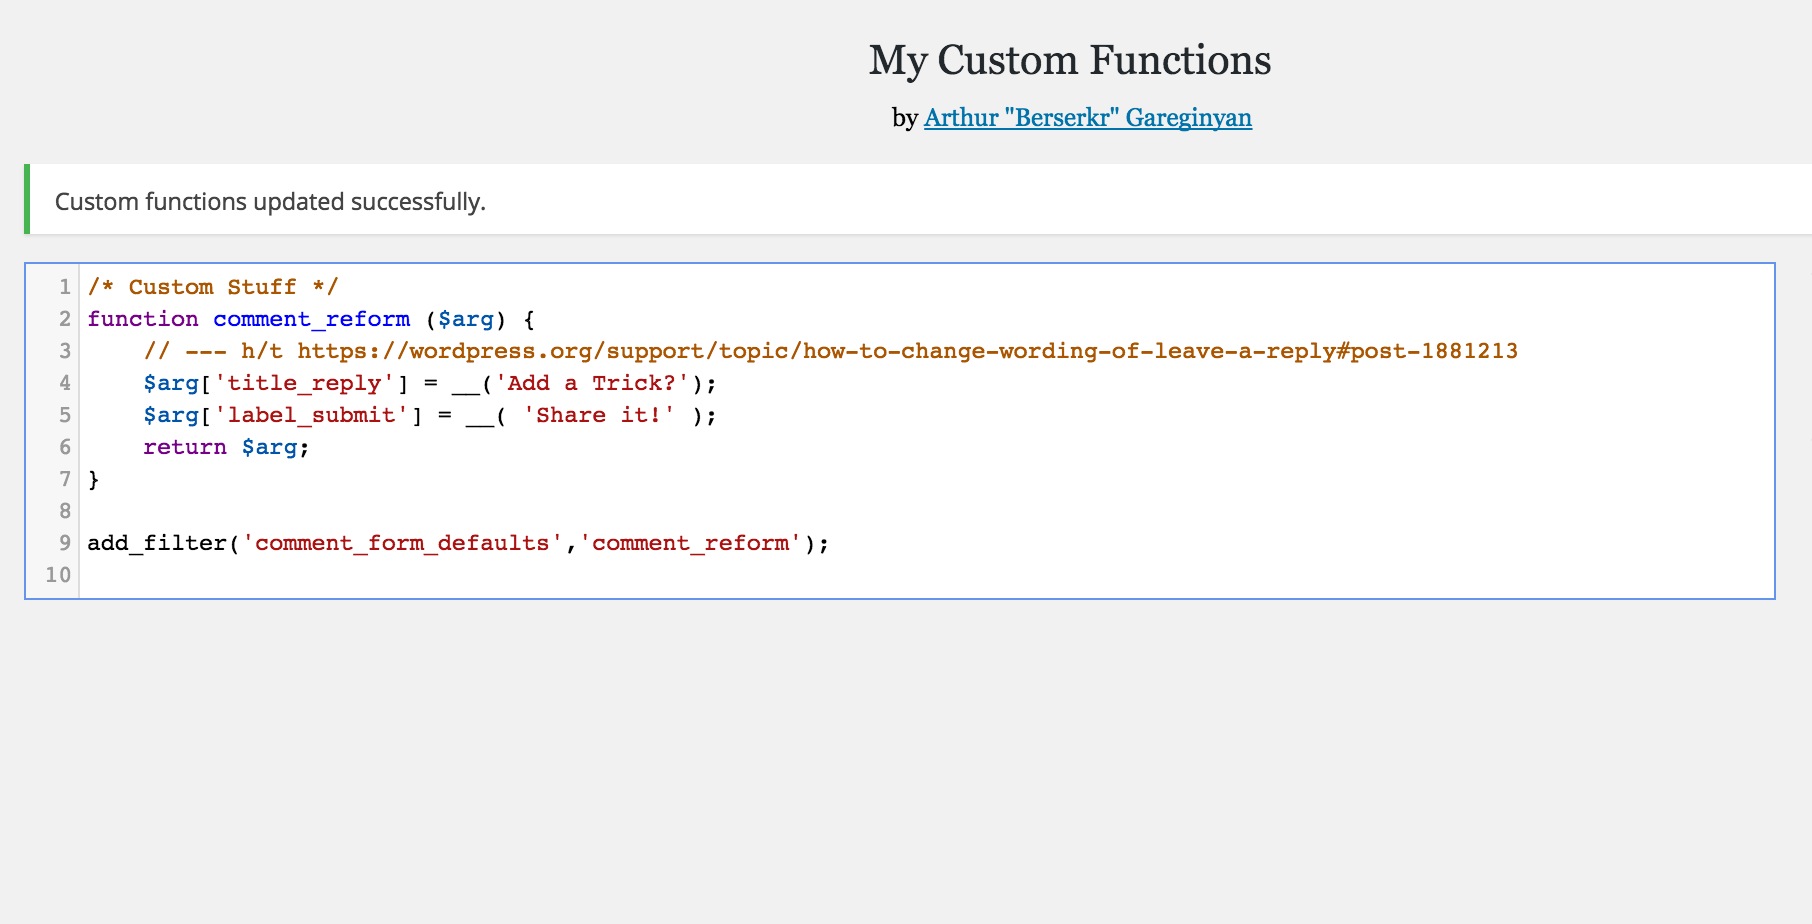The height and width of the screenshot is (924, 1812).
Task: Click the add_filter call on line 9
Action: (156, 543)
